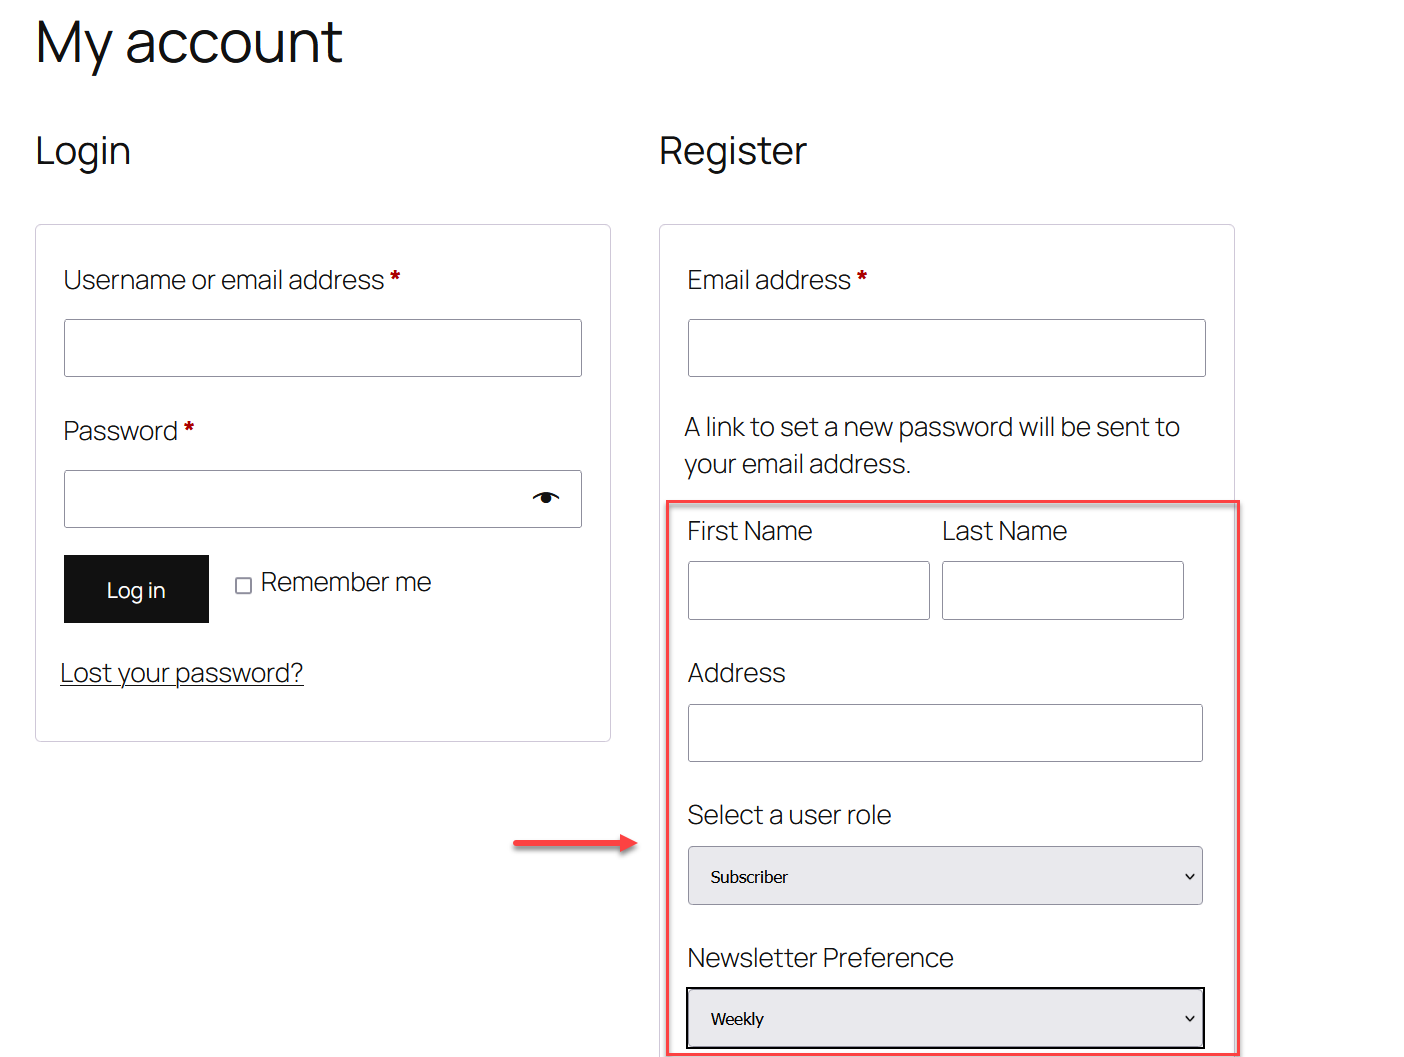Click the chevron on the Weekly dropdown
Viewport: 1404px width, 1057px height.
[x=1188, y=1017]
